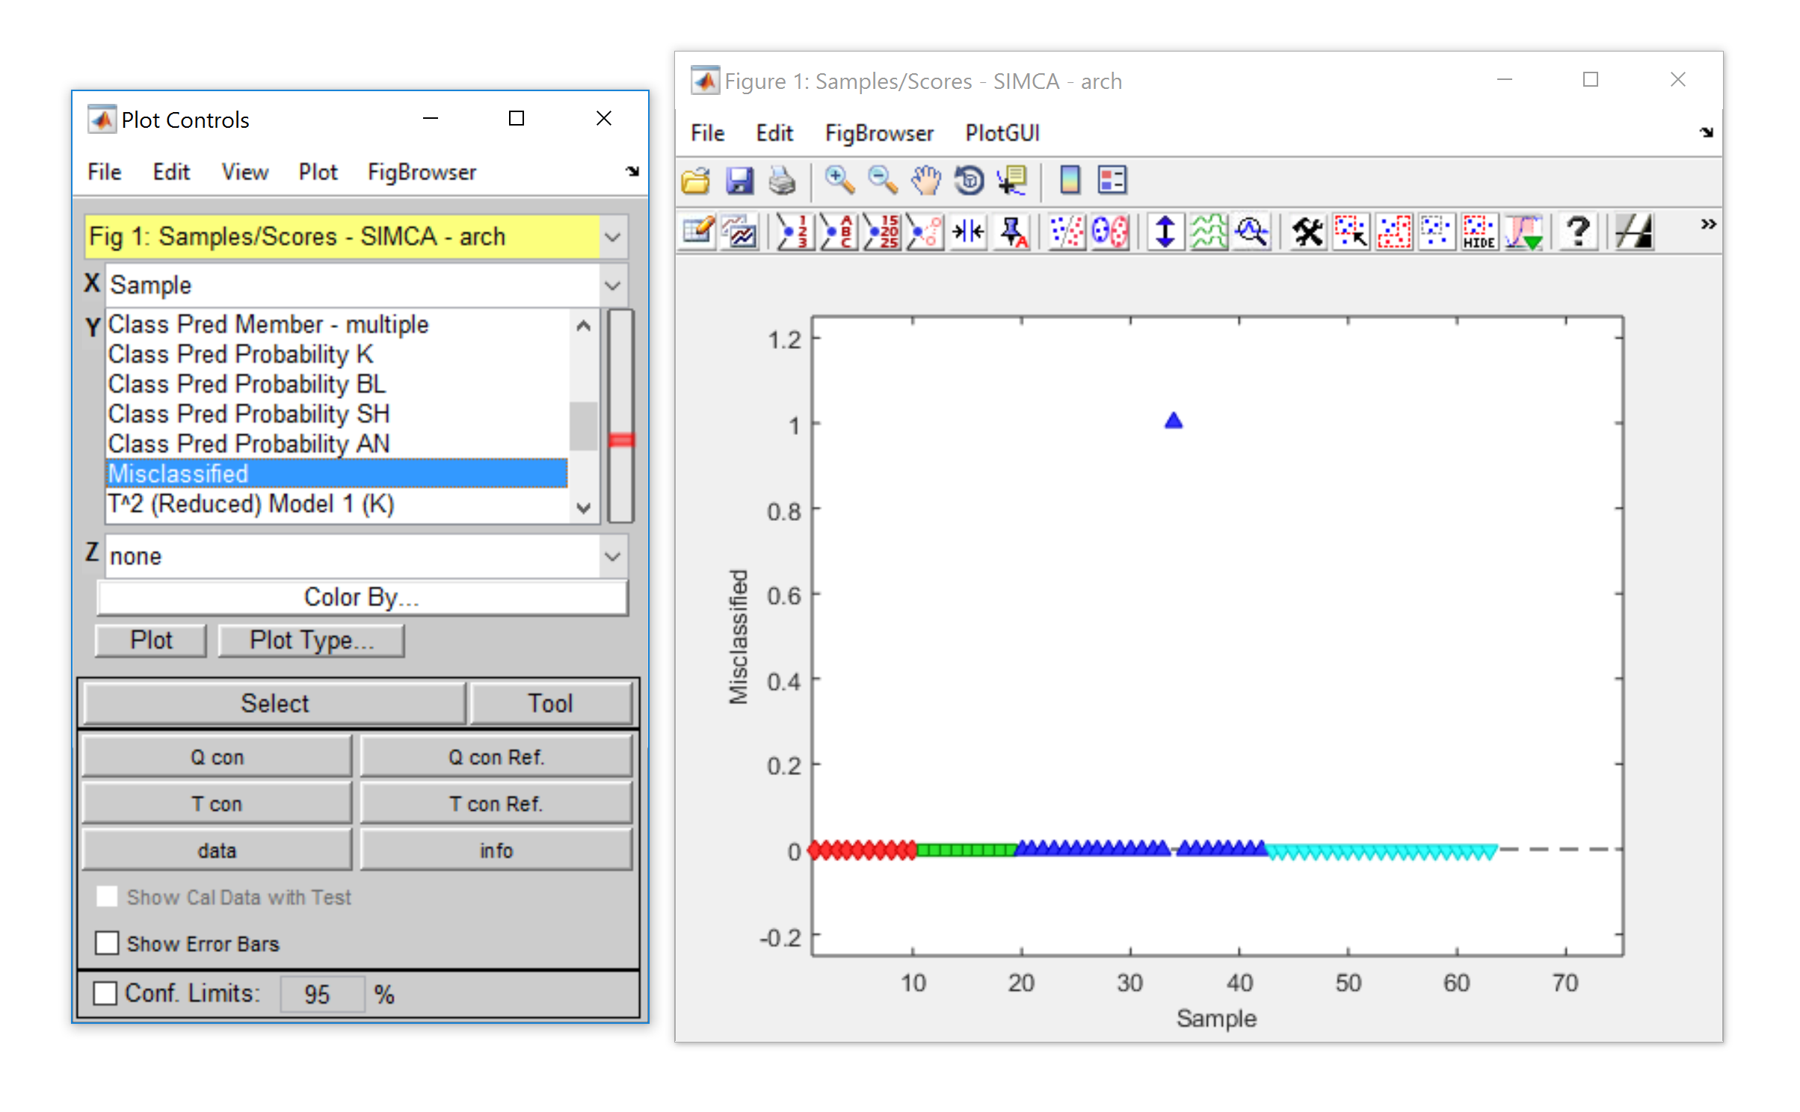Click the Data Cursor tool
This screenshot has width=1800, height=1112.
point(1012,181)
